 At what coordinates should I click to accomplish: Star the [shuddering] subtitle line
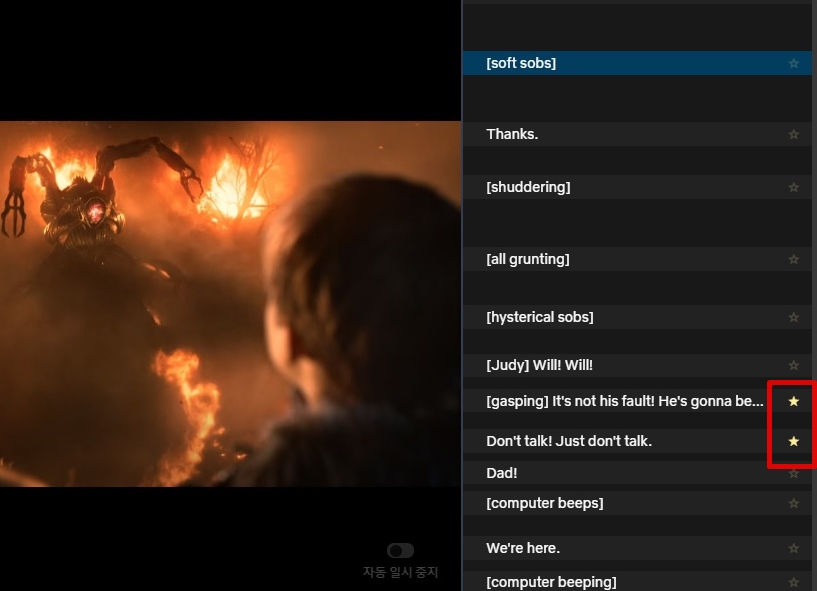tap(793, 187)
